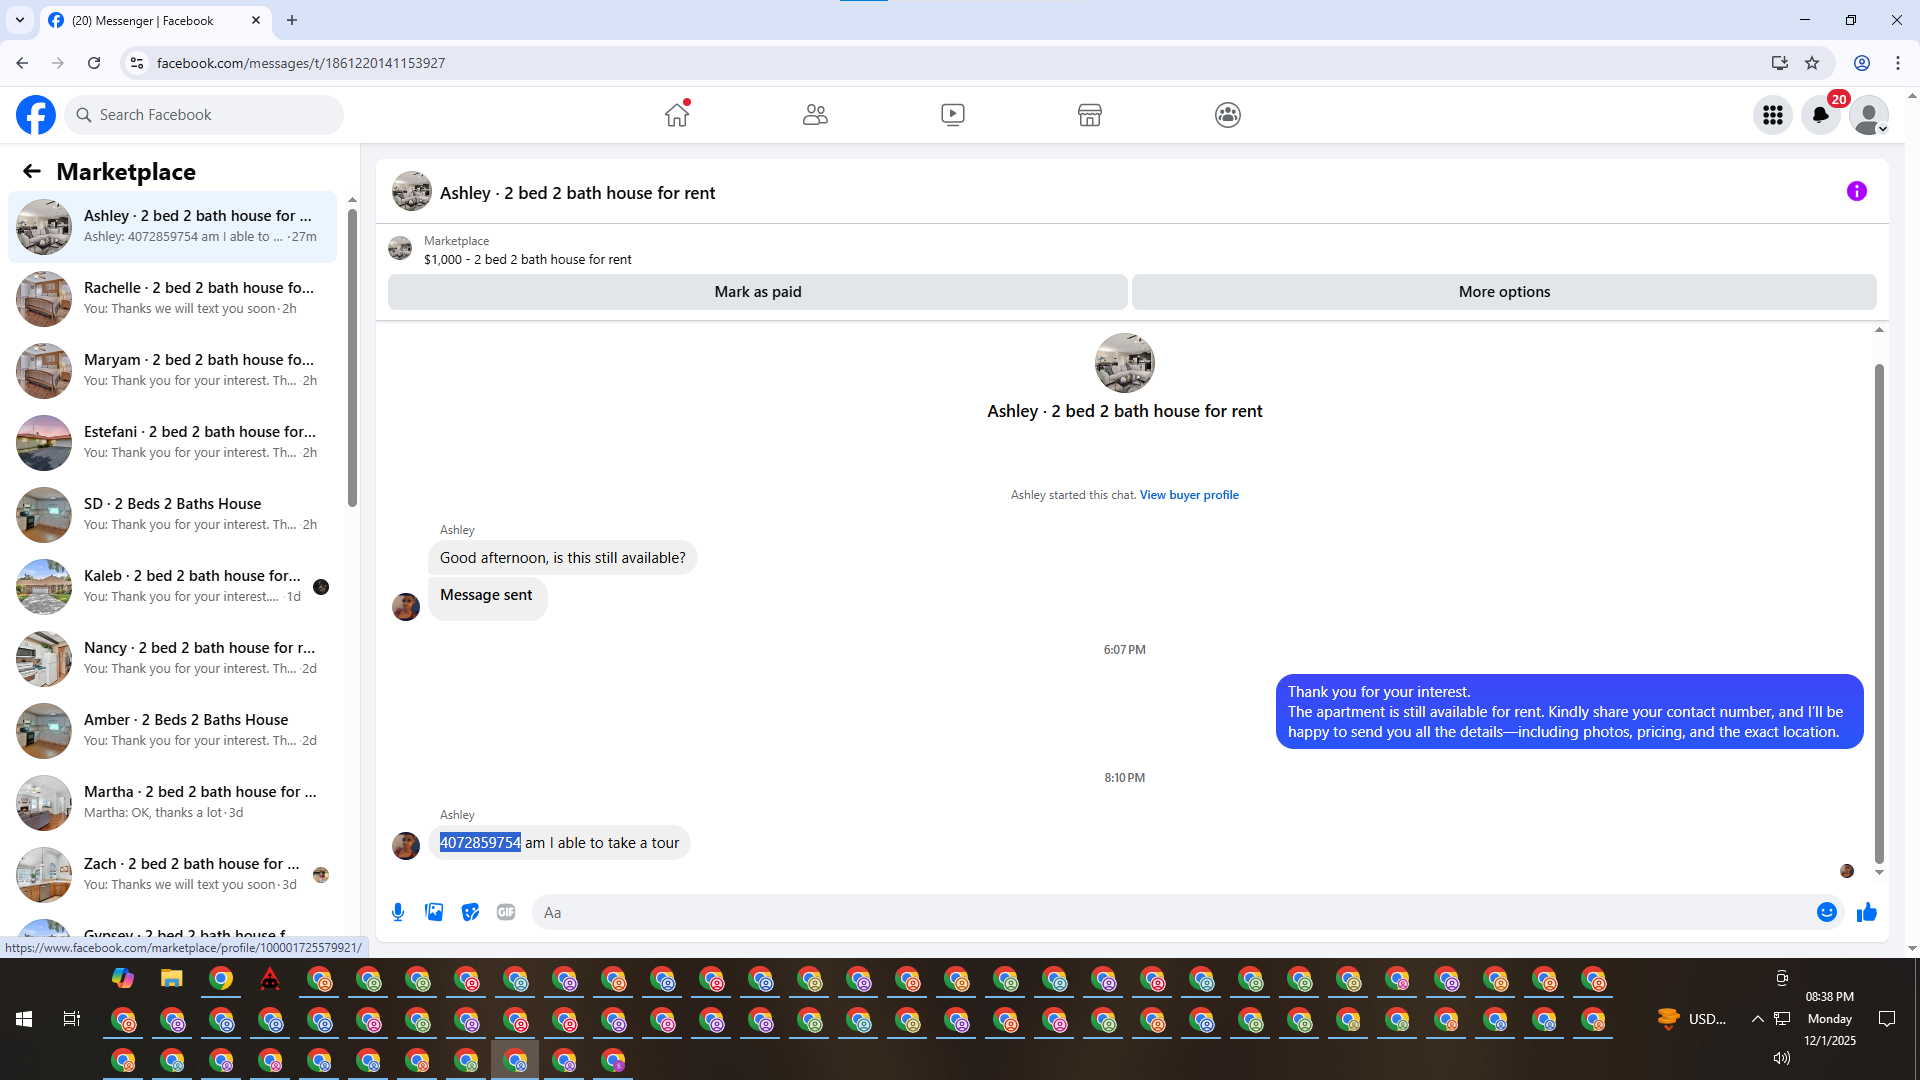Focus the Search Facebook field
The height and width of the screenshot is (1080, 1920).
click(x=204, y=115)
